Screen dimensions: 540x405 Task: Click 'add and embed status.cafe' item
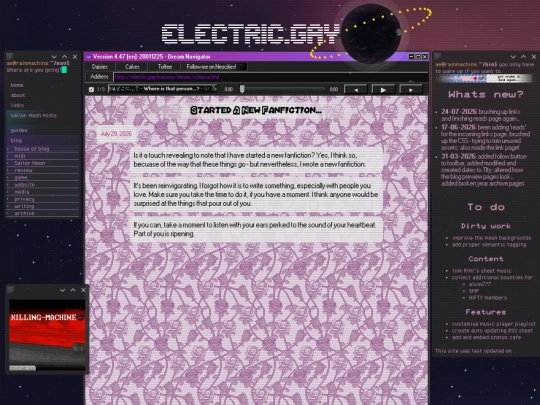click(x=486, y=337)
